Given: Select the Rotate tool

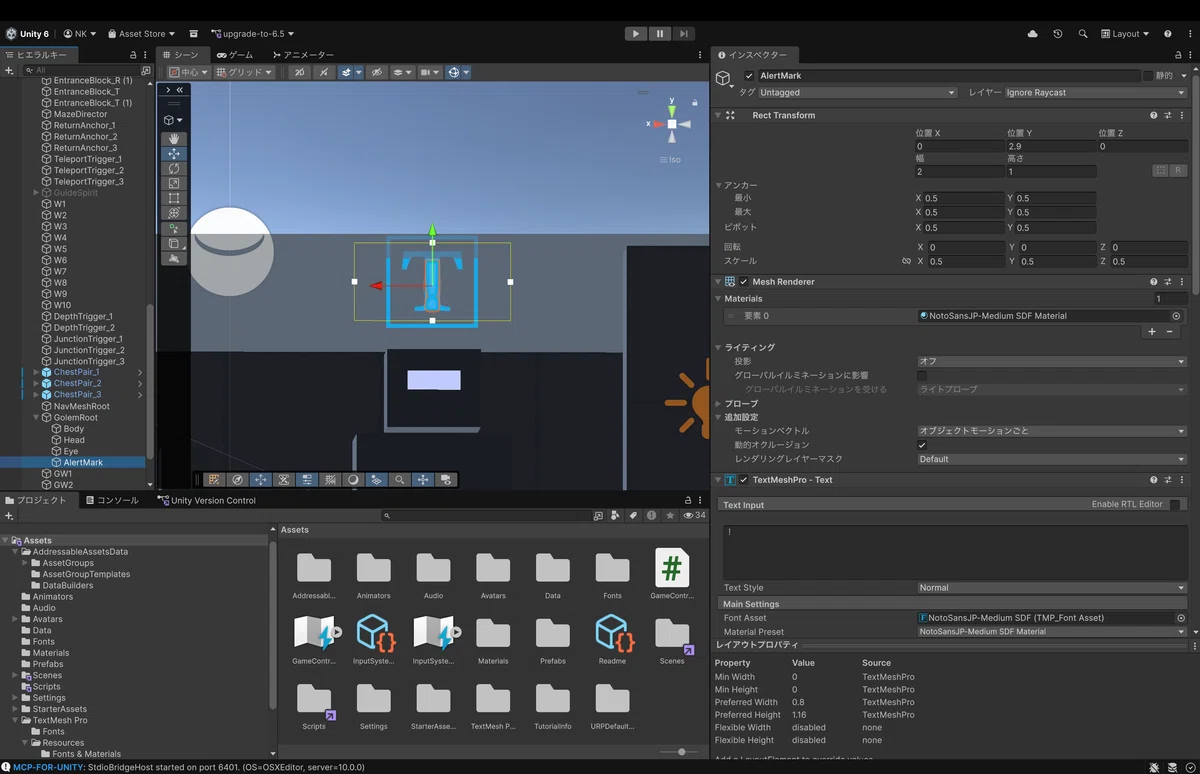Looking at the screenshot, I should coord(174,169).
